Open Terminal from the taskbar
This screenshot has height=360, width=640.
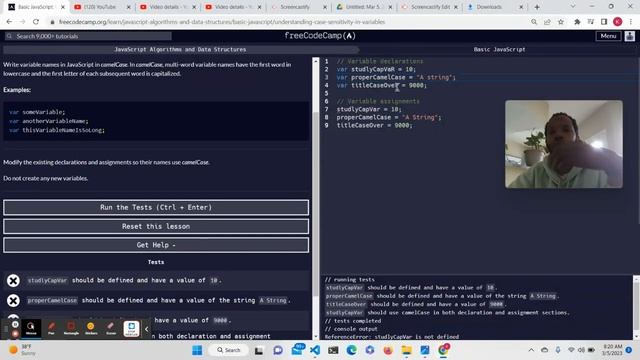tap(333, 350)
